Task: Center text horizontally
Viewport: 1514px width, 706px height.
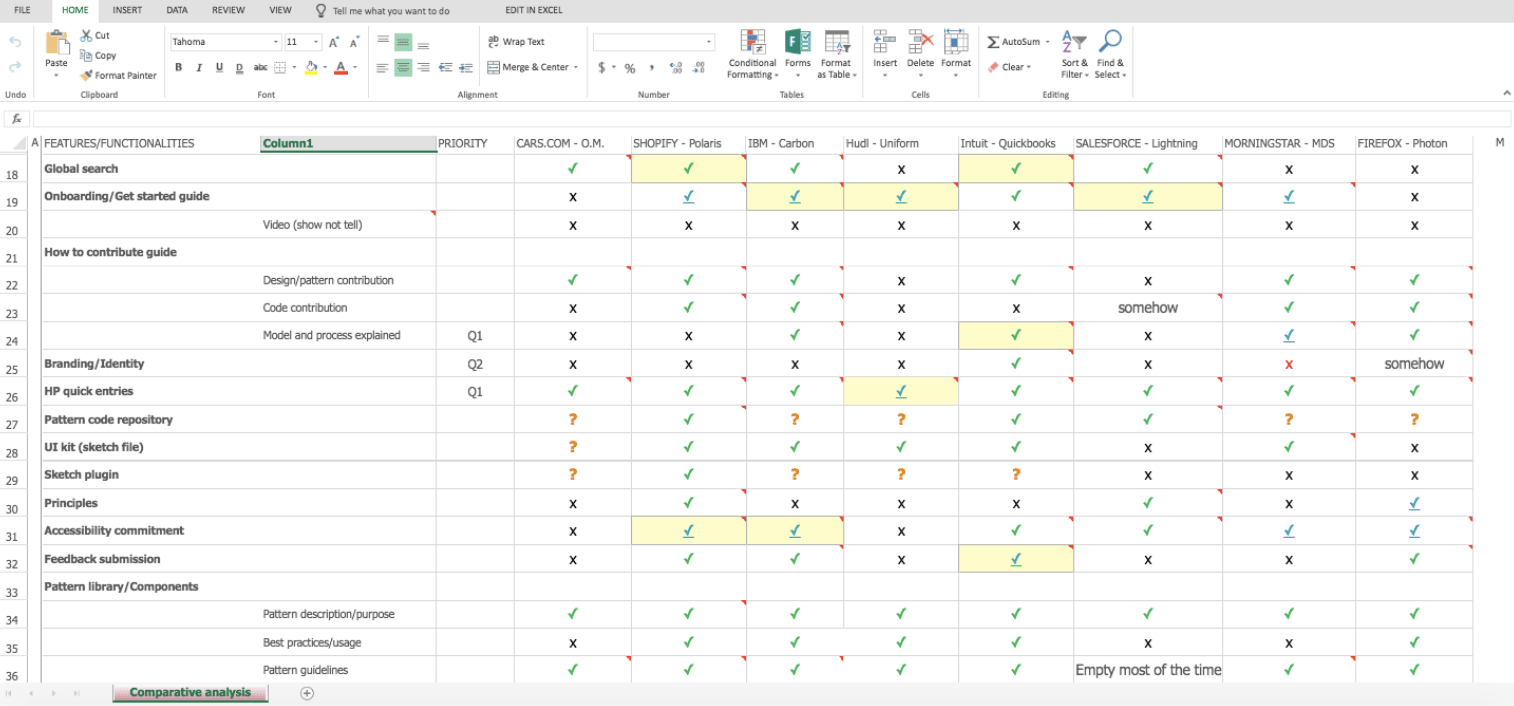Action: coord(403,67)
